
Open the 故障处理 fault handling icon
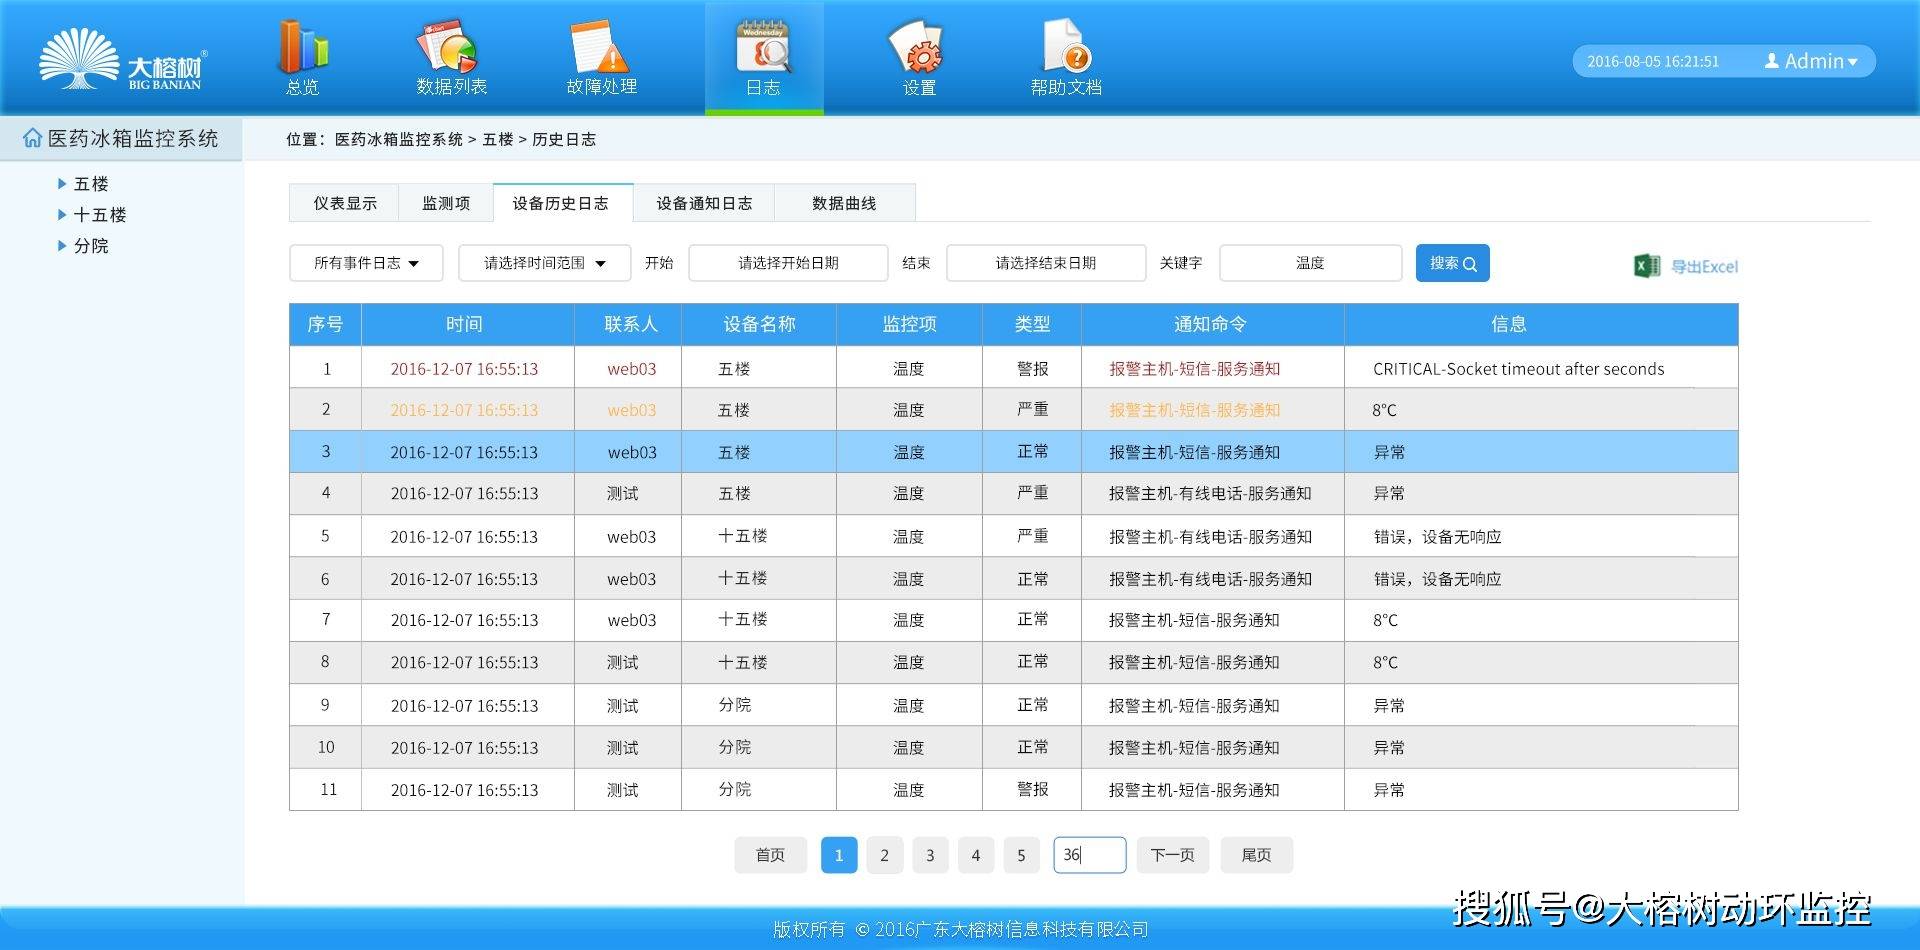(x=598, y=47)
